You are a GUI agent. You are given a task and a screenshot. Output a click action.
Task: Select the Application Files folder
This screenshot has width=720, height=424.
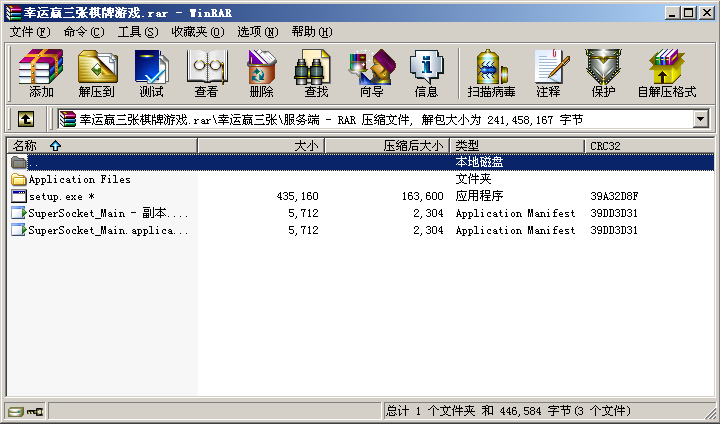(79, 179)
